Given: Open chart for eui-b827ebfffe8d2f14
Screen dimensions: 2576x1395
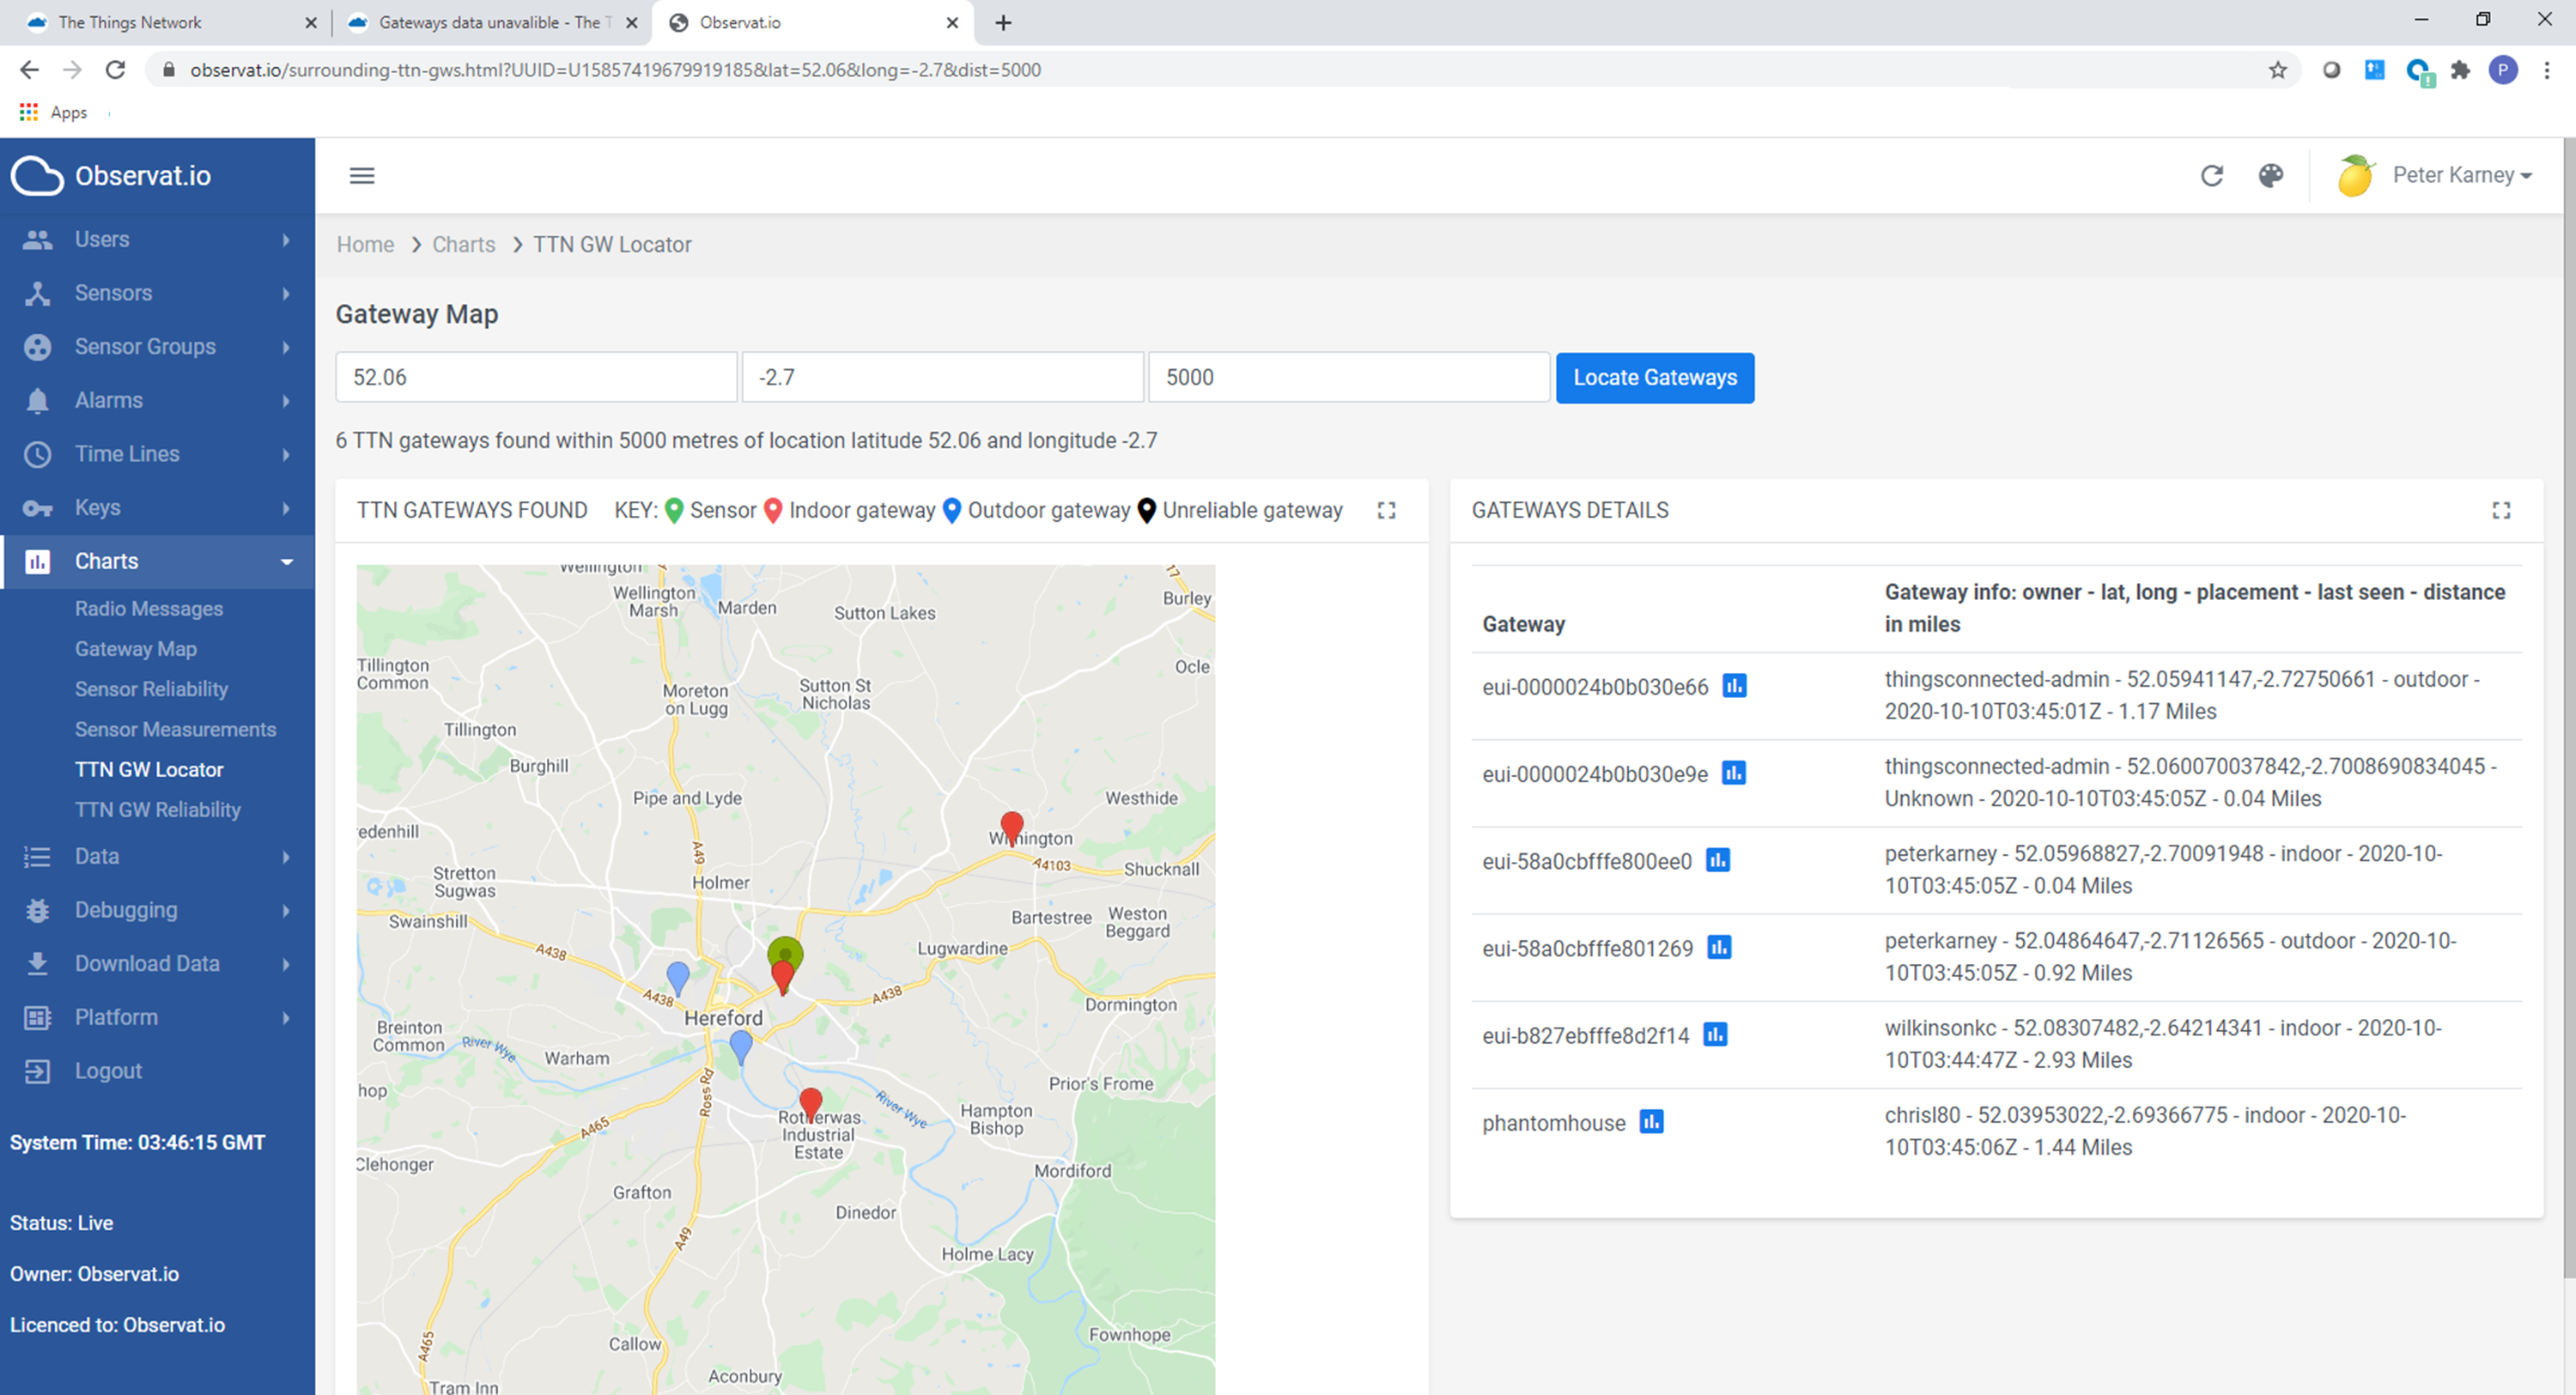Looking at the screenshot, I should click(x=1714, y=1034).
